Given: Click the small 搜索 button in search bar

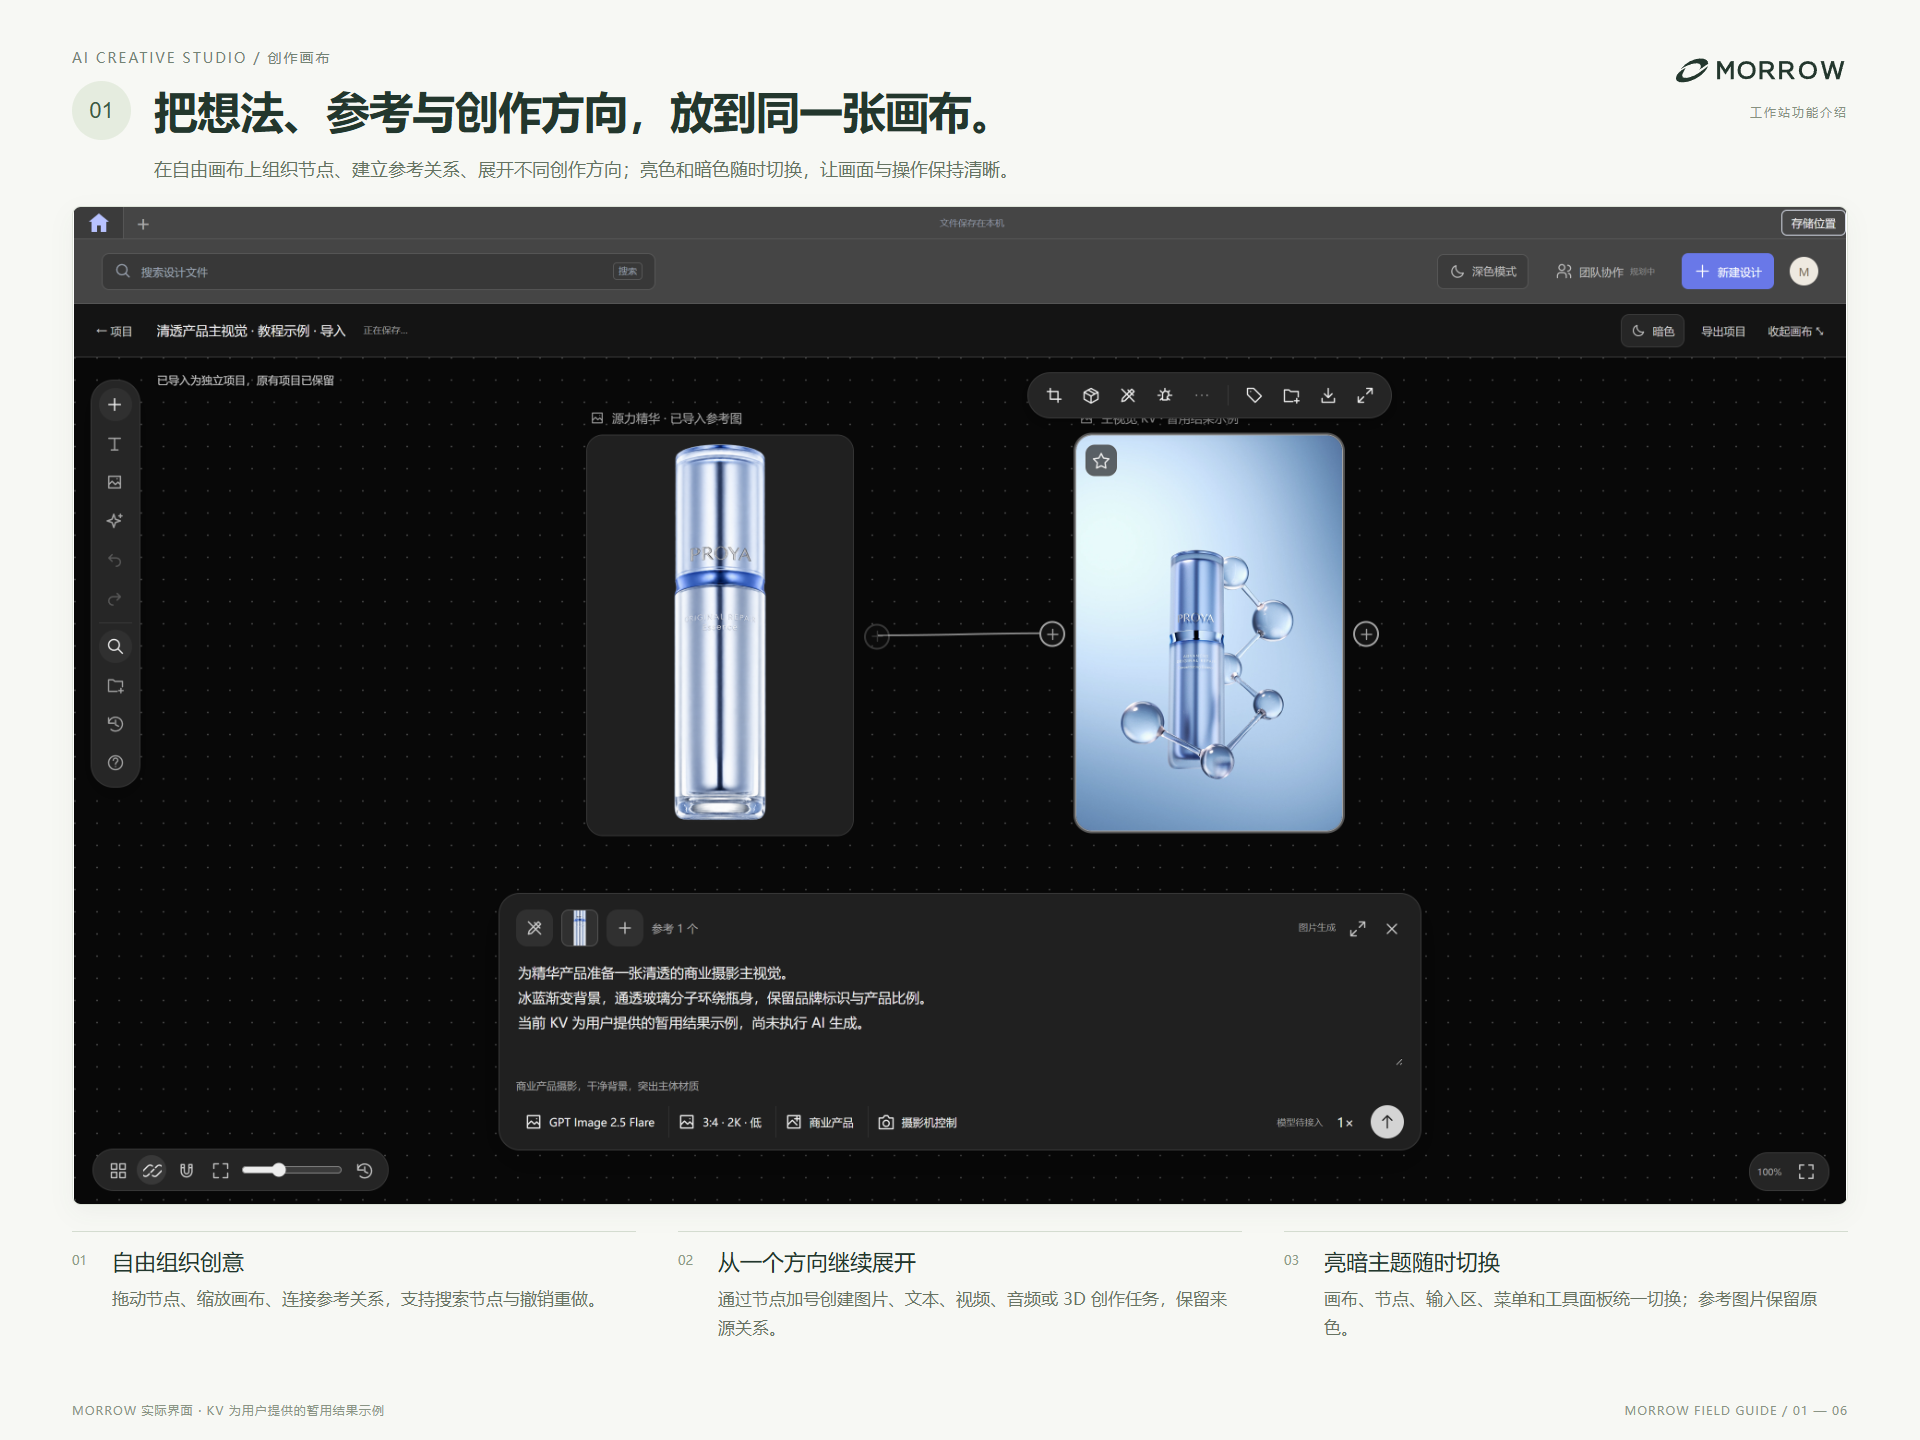Looking at the screenshot, I should [x=628, y=271].
